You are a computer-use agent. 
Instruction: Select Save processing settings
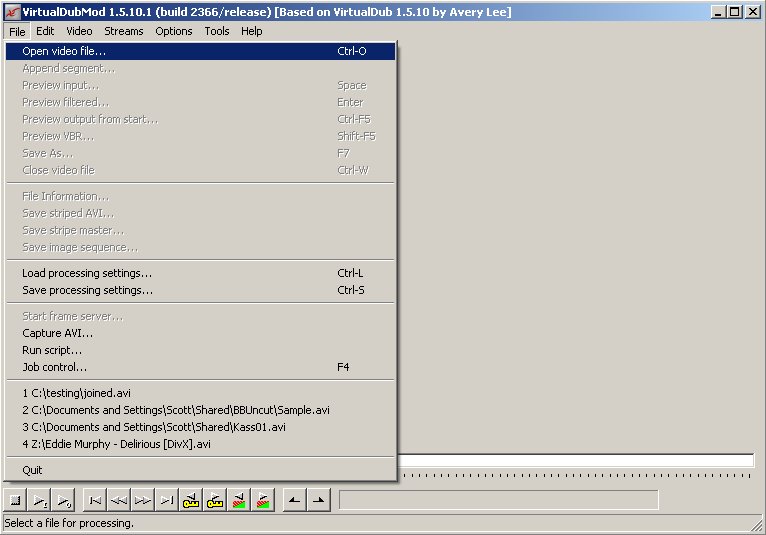pos(200,290)
